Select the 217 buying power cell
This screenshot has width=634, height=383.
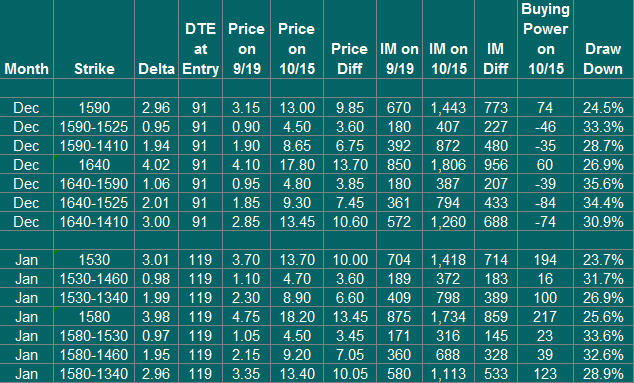pyautogui.click(x=545, y=317)
